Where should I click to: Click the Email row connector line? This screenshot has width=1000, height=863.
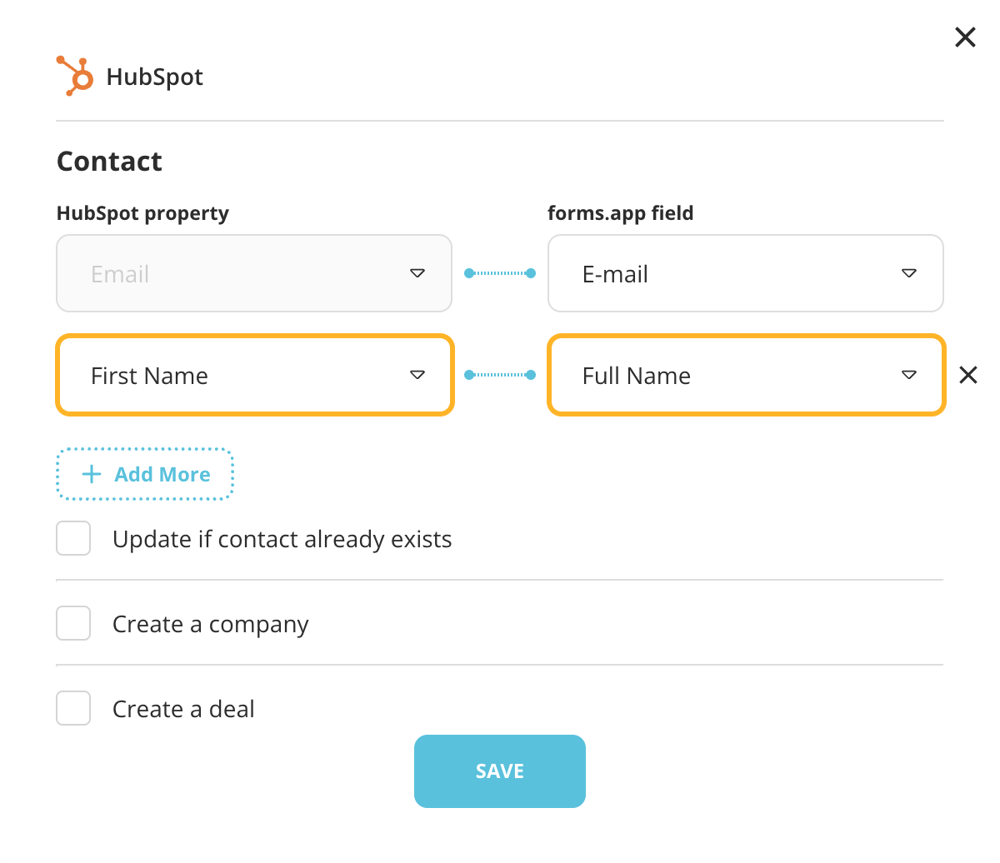[x=500, y=273]
